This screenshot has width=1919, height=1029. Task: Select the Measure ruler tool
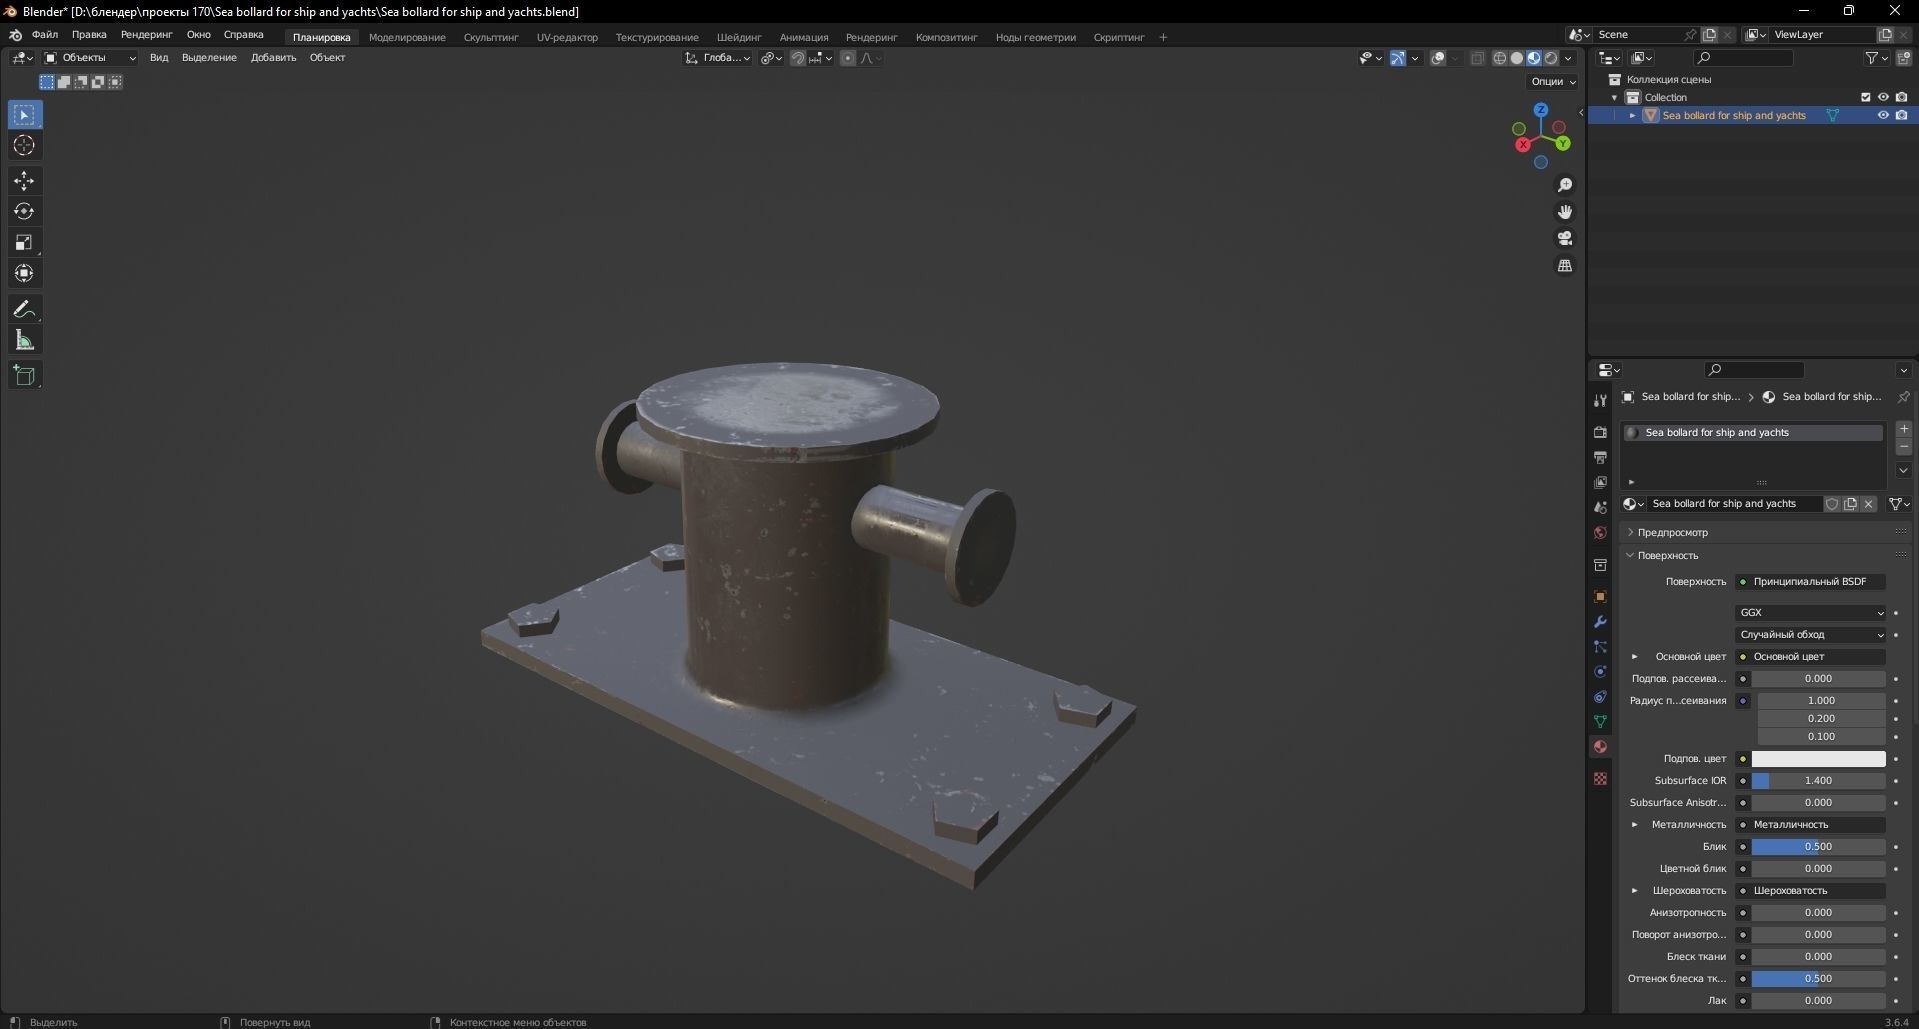click(24, 341)
